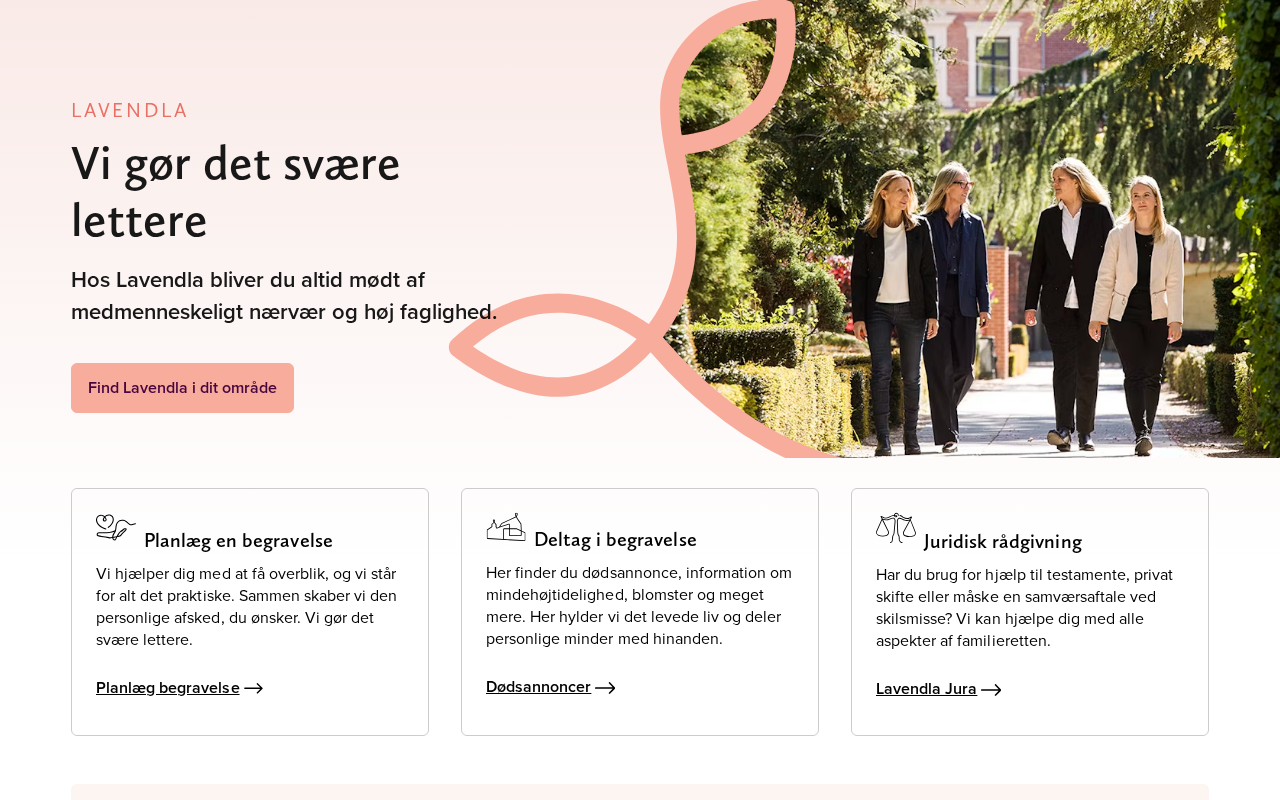
Task: Click the Juridisk rådgivning card description text
Action: 1025,608
